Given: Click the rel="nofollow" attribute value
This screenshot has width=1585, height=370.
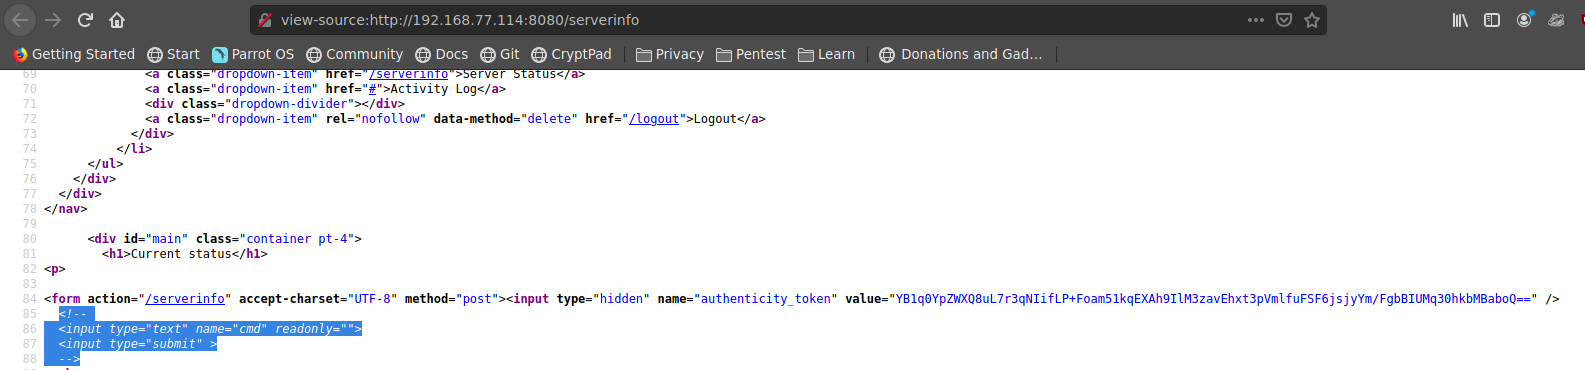Looking at the screenshot, I should coord(394,119).
